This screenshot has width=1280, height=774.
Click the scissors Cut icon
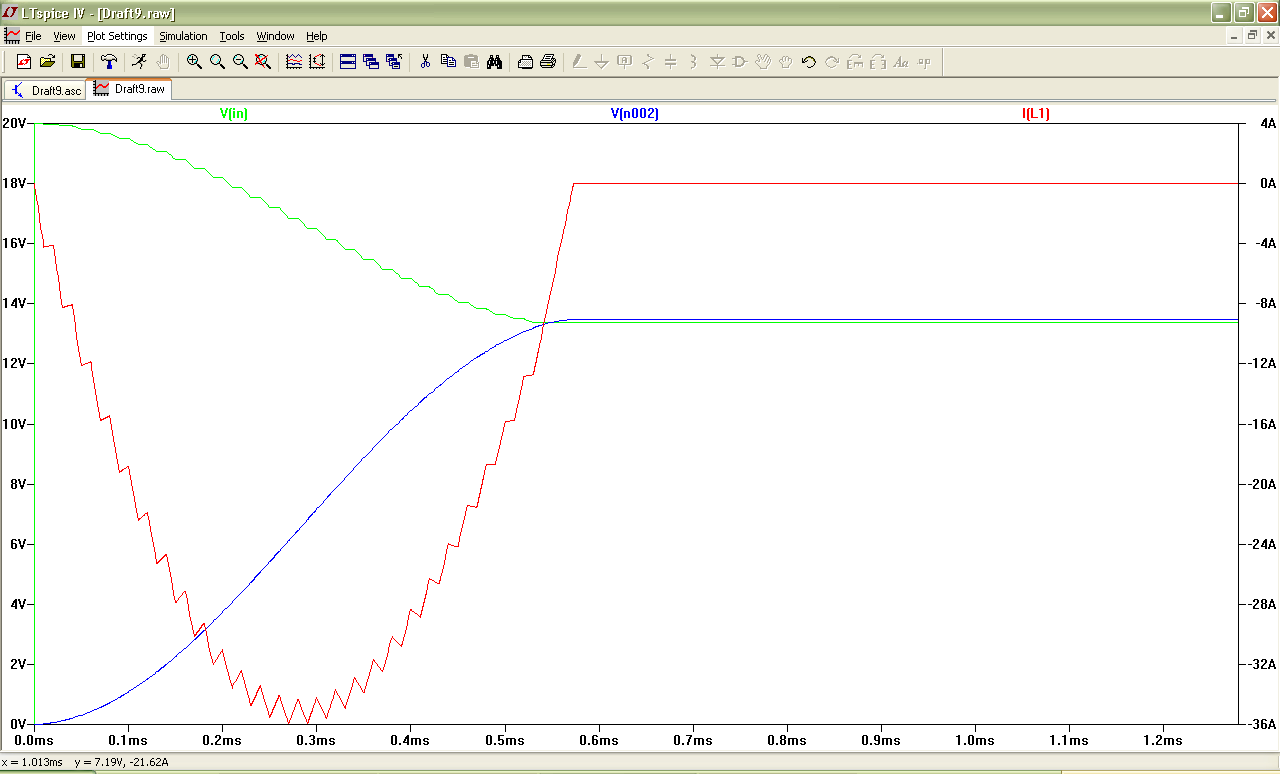[x=425, y=62]
